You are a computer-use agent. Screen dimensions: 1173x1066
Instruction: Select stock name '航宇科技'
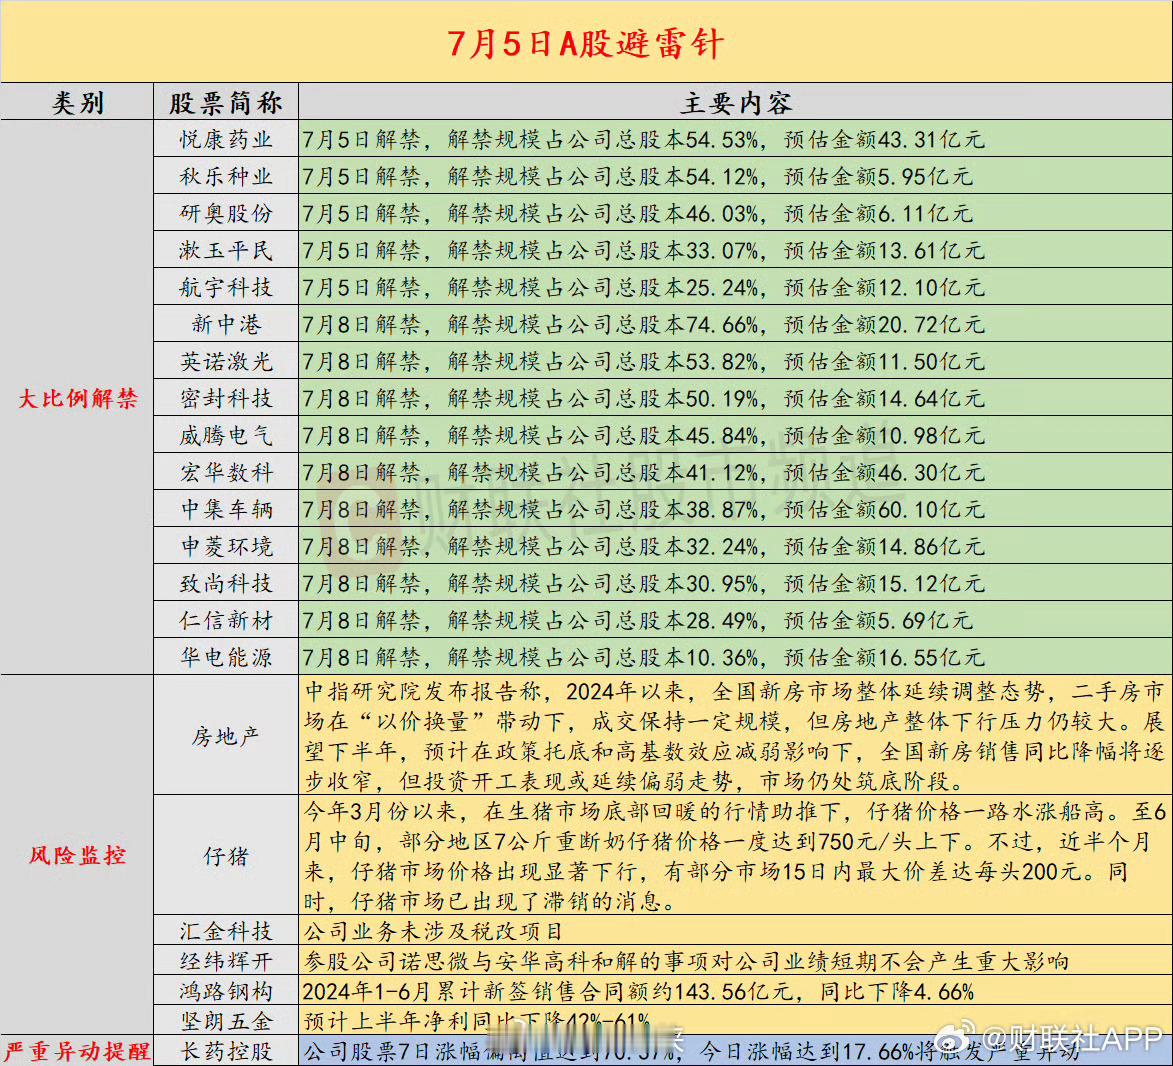coord(226,287)
